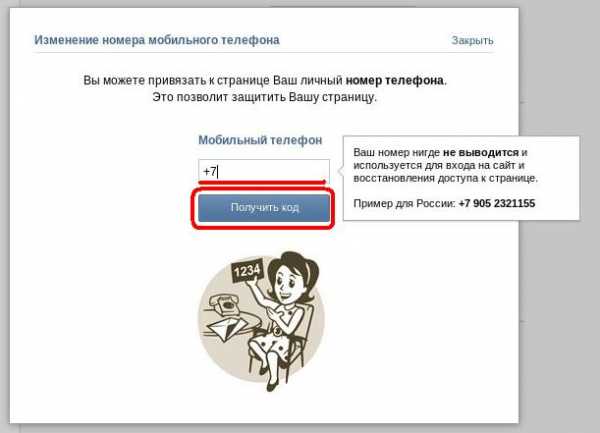600x433 pixels.
Task: Click the example number +7 905 2321155
Action: point(497,203)
